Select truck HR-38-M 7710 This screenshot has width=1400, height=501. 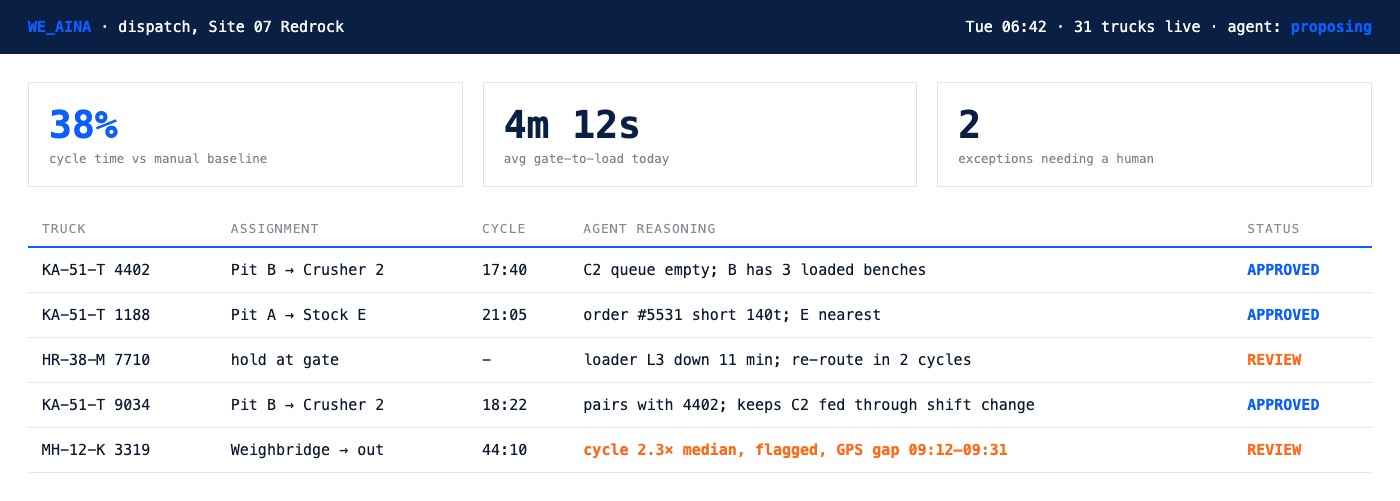[x=96, y=360]
